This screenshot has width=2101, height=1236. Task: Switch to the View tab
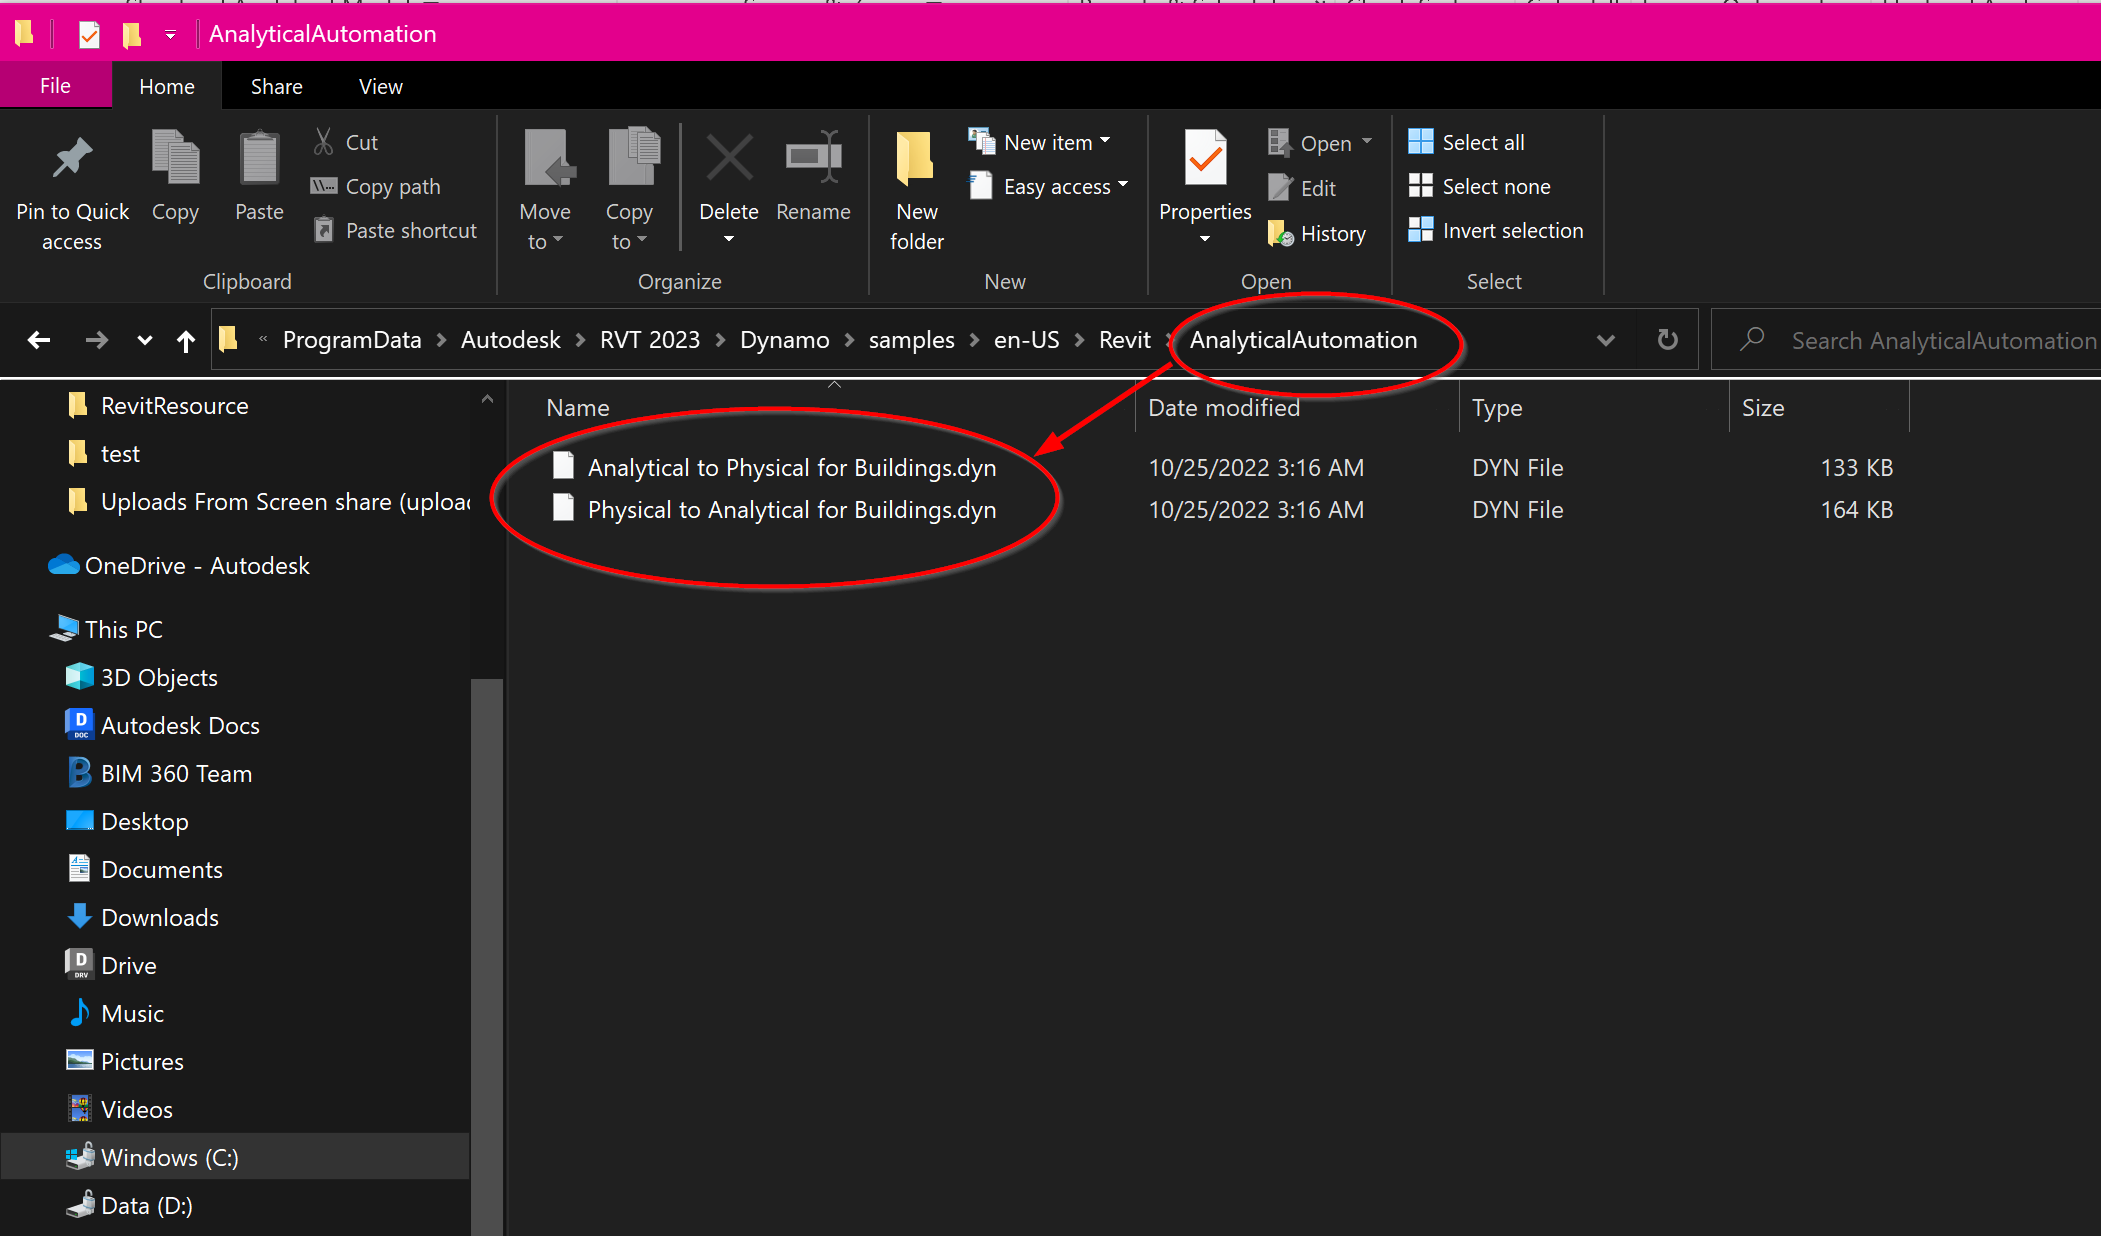pos(379,86)
